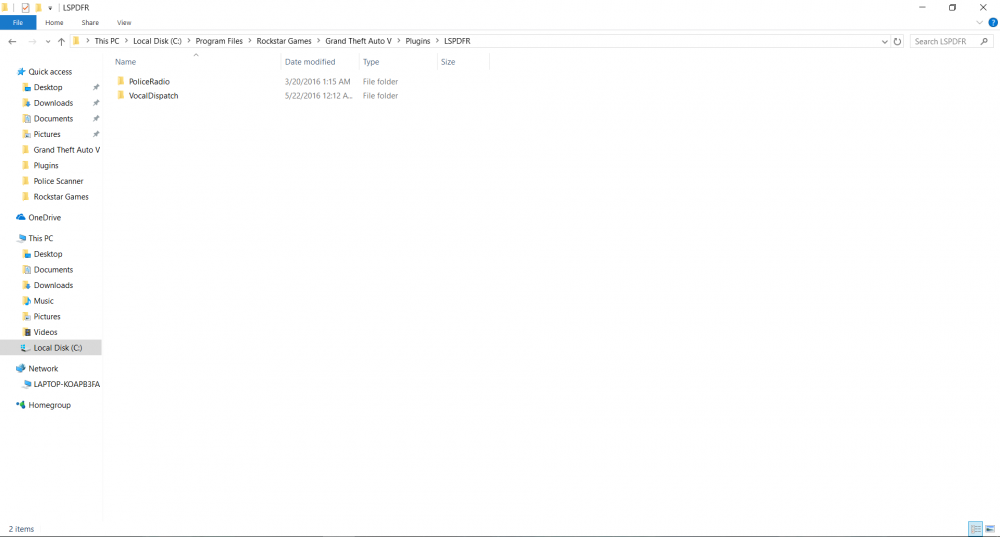1000x537 pixels.
Task: Click Local Disk (C:) breadcrumb
Action: [157, 41]
